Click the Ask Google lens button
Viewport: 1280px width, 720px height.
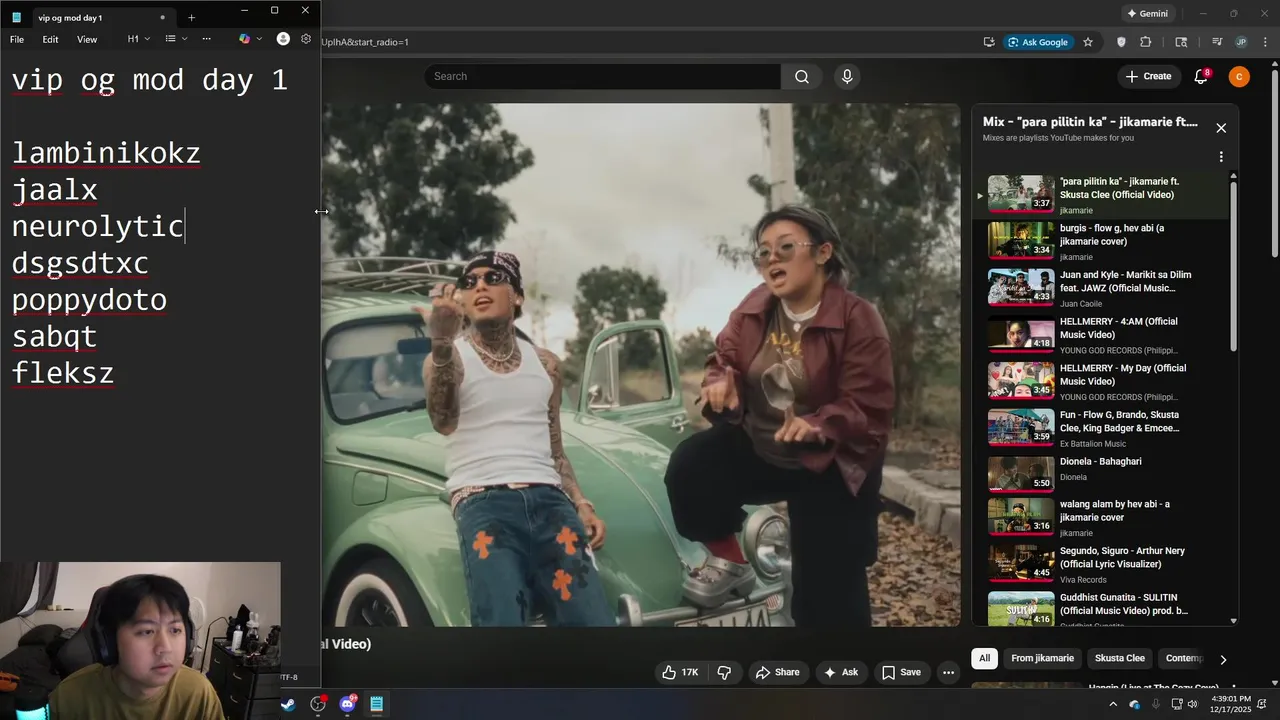click(x=1038, y=42)
